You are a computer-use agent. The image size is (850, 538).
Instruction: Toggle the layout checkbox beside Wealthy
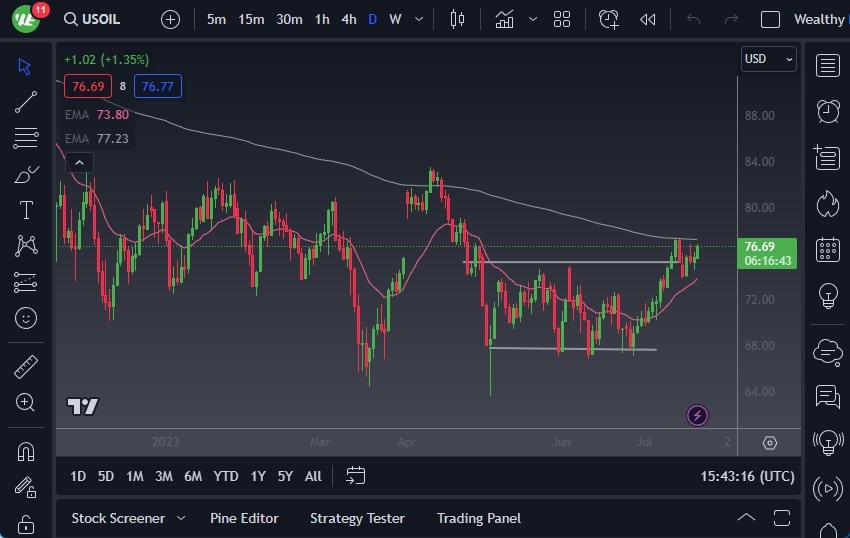770,19
